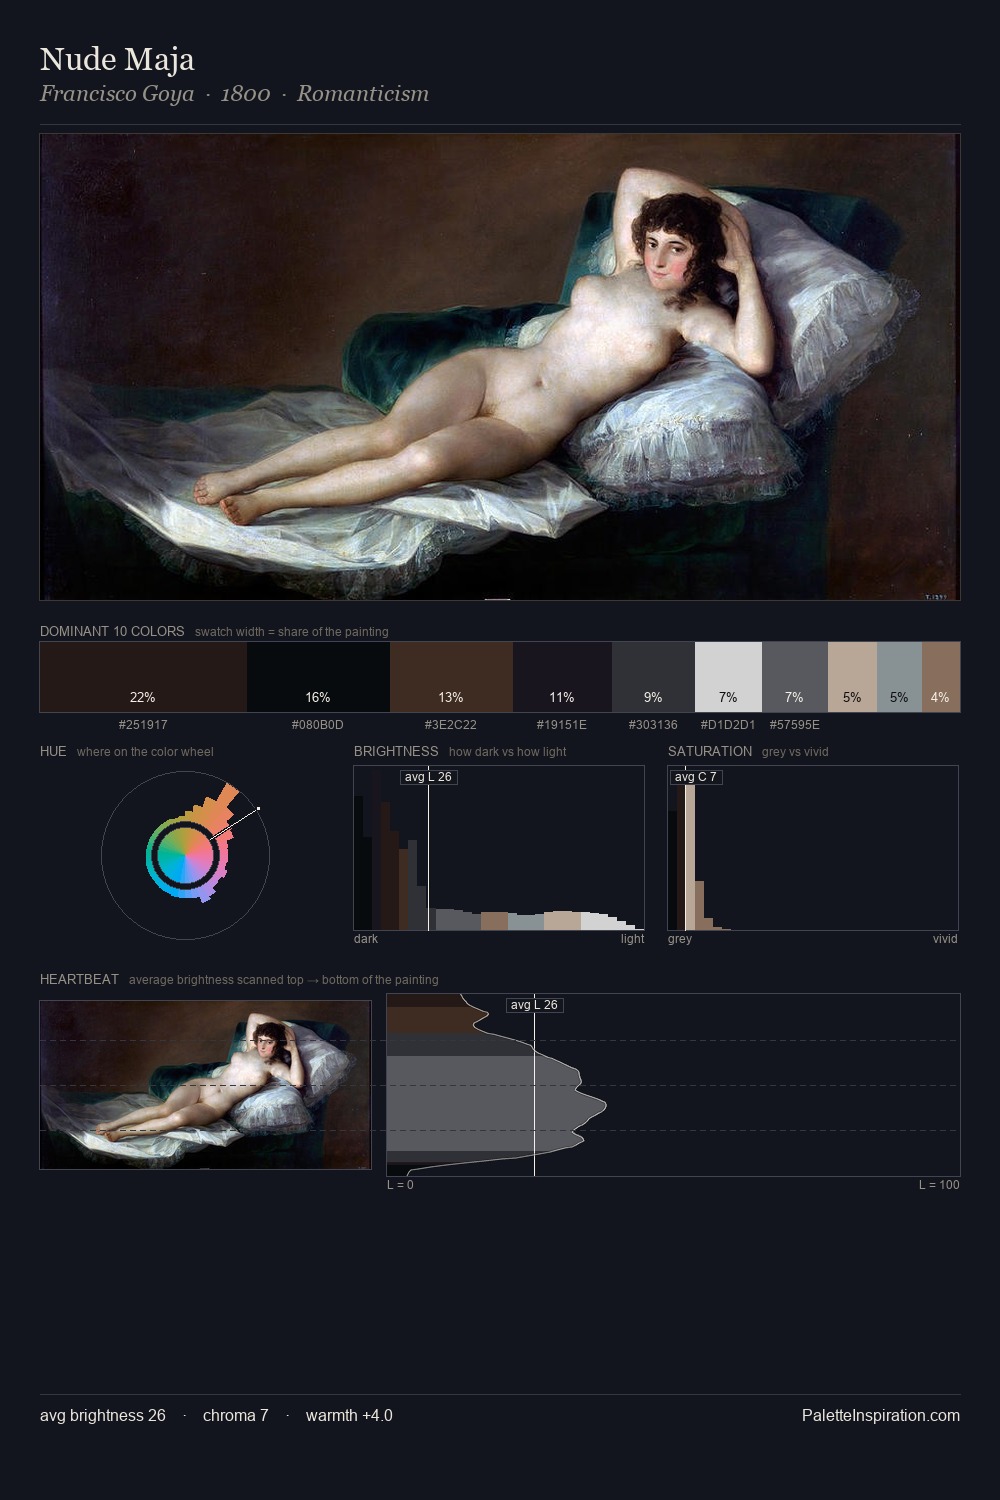
Task: Click the 'grey vs vivid' caption
Action: tap(795, 752)
